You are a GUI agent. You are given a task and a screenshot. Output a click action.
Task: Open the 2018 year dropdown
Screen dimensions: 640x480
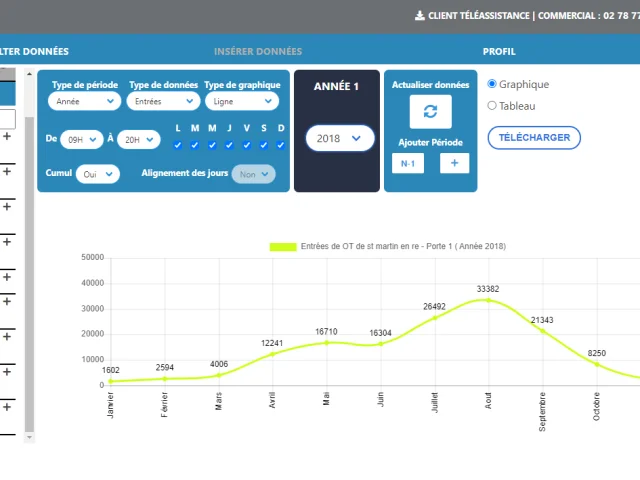(340, 139)
